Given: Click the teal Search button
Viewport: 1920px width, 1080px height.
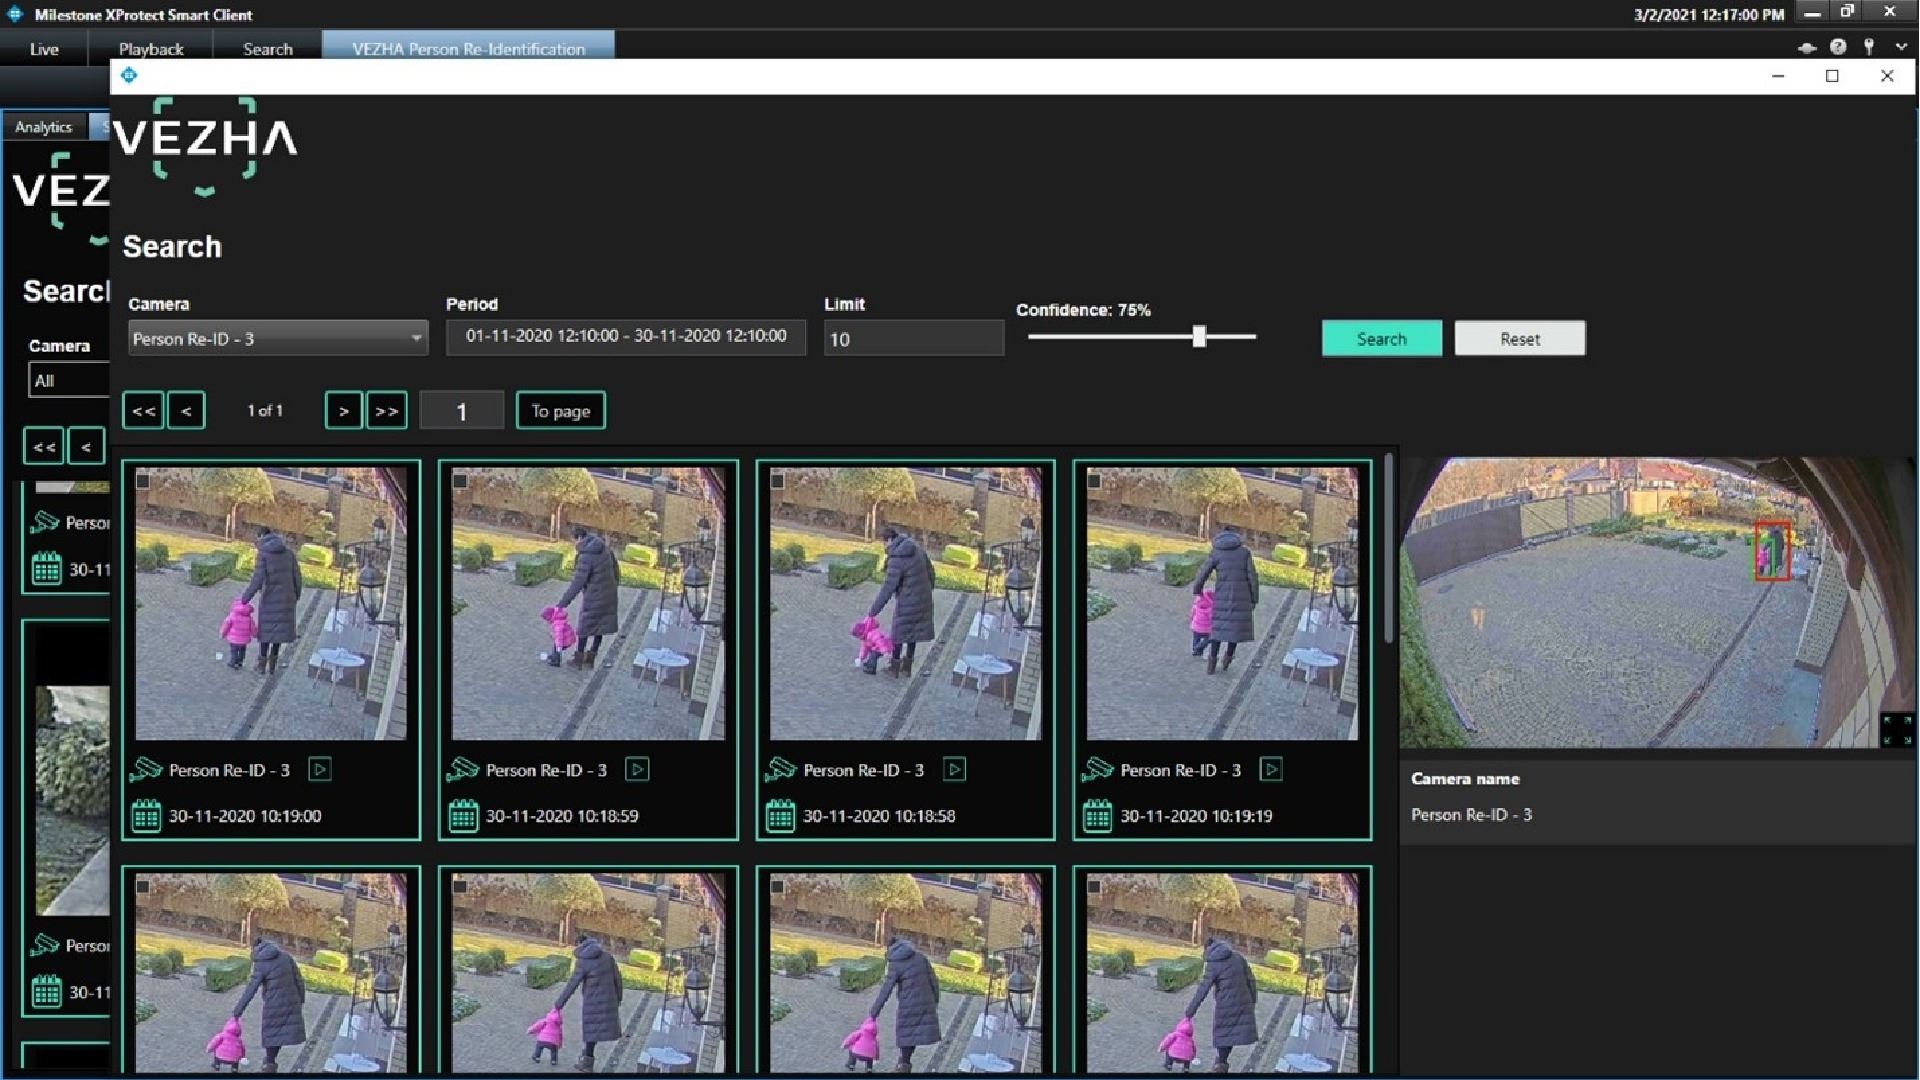Looking at the screenshot, I should [1381, 338].
